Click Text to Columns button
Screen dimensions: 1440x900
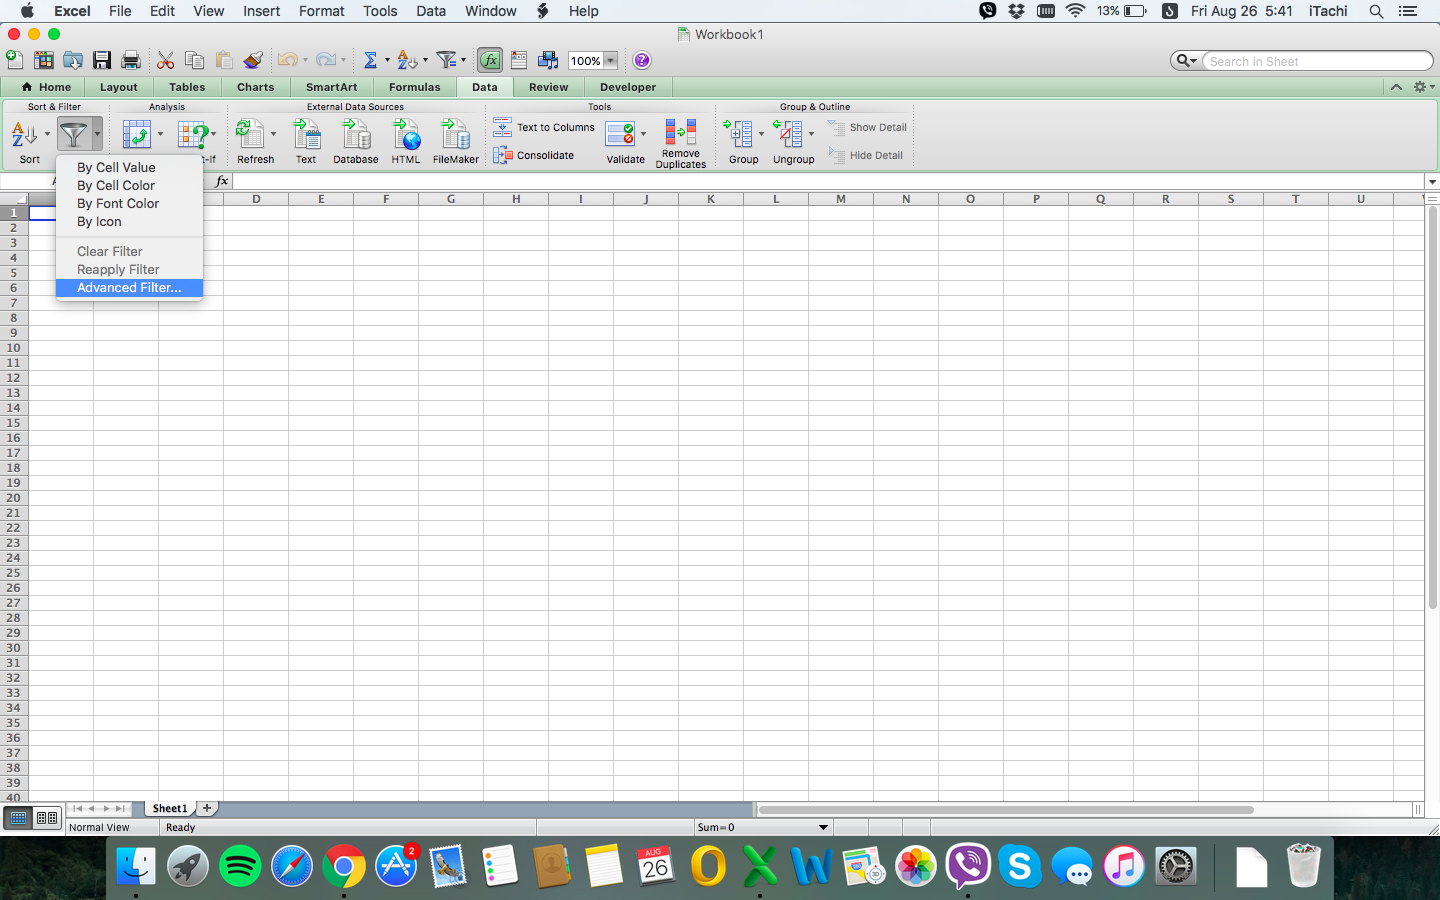(544, 127)
